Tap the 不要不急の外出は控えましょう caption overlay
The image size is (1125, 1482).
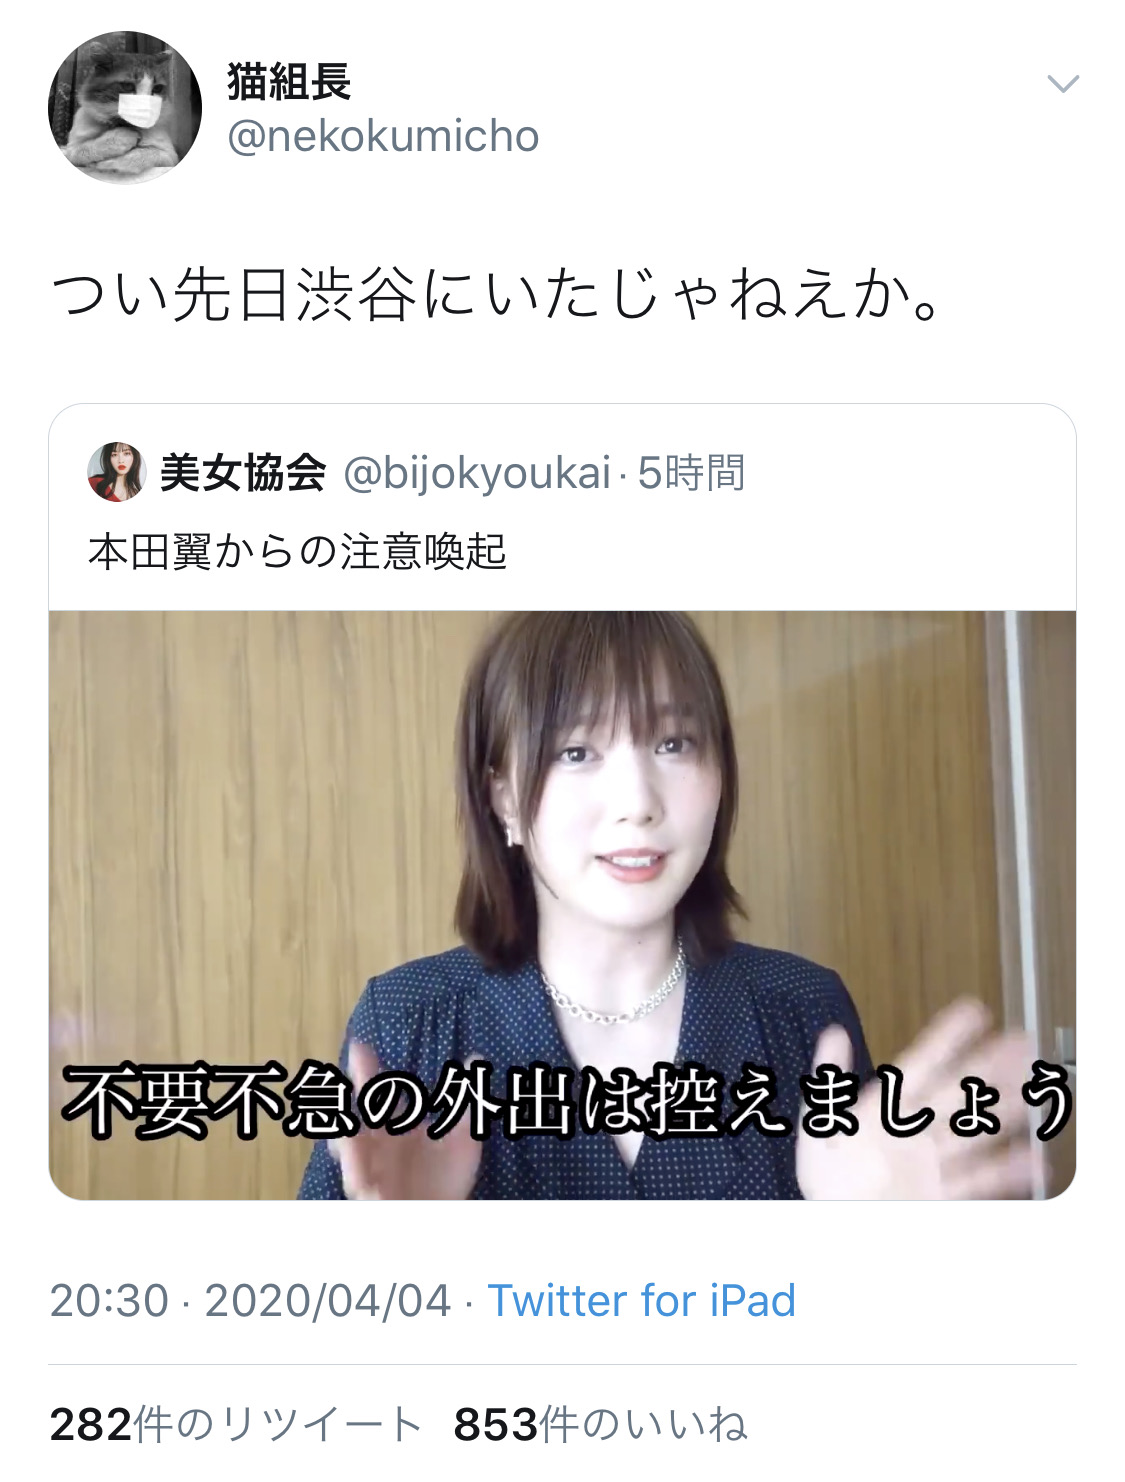[x=567, y=1102]
